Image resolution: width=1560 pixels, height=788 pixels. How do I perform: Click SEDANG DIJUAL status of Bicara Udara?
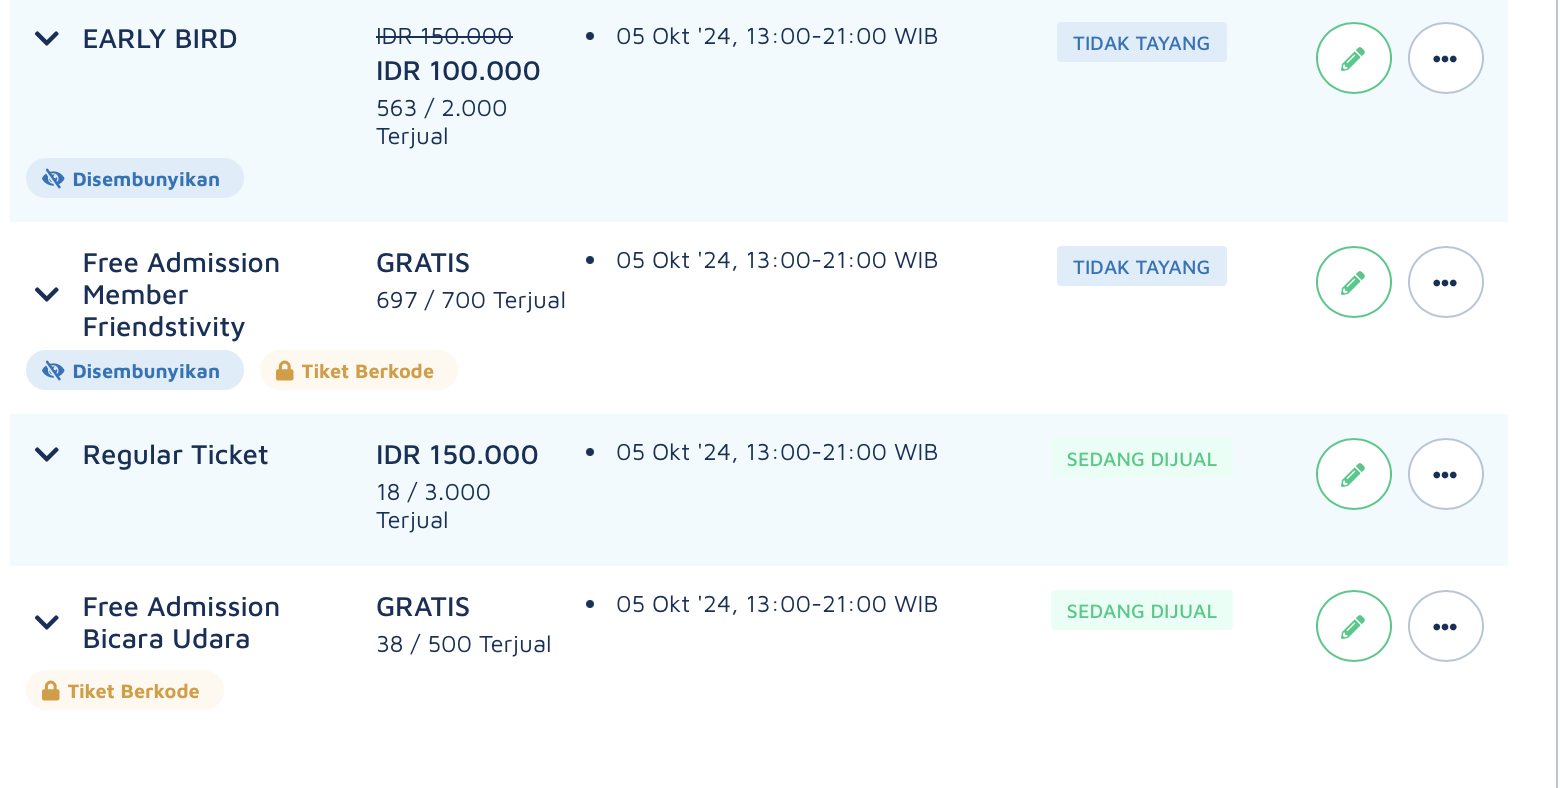pos(1141,611)
